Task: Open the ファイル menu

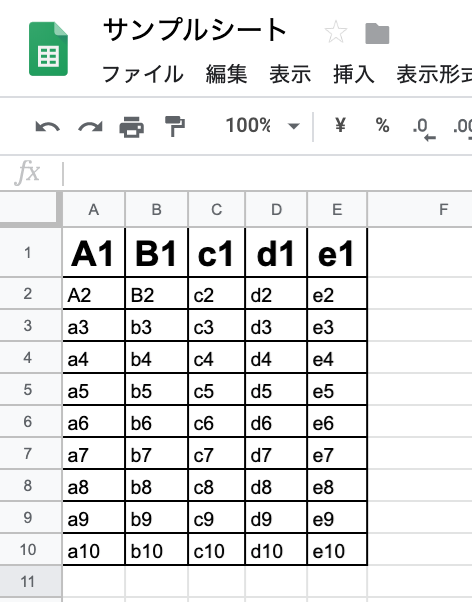Action: tap(143, 74)
